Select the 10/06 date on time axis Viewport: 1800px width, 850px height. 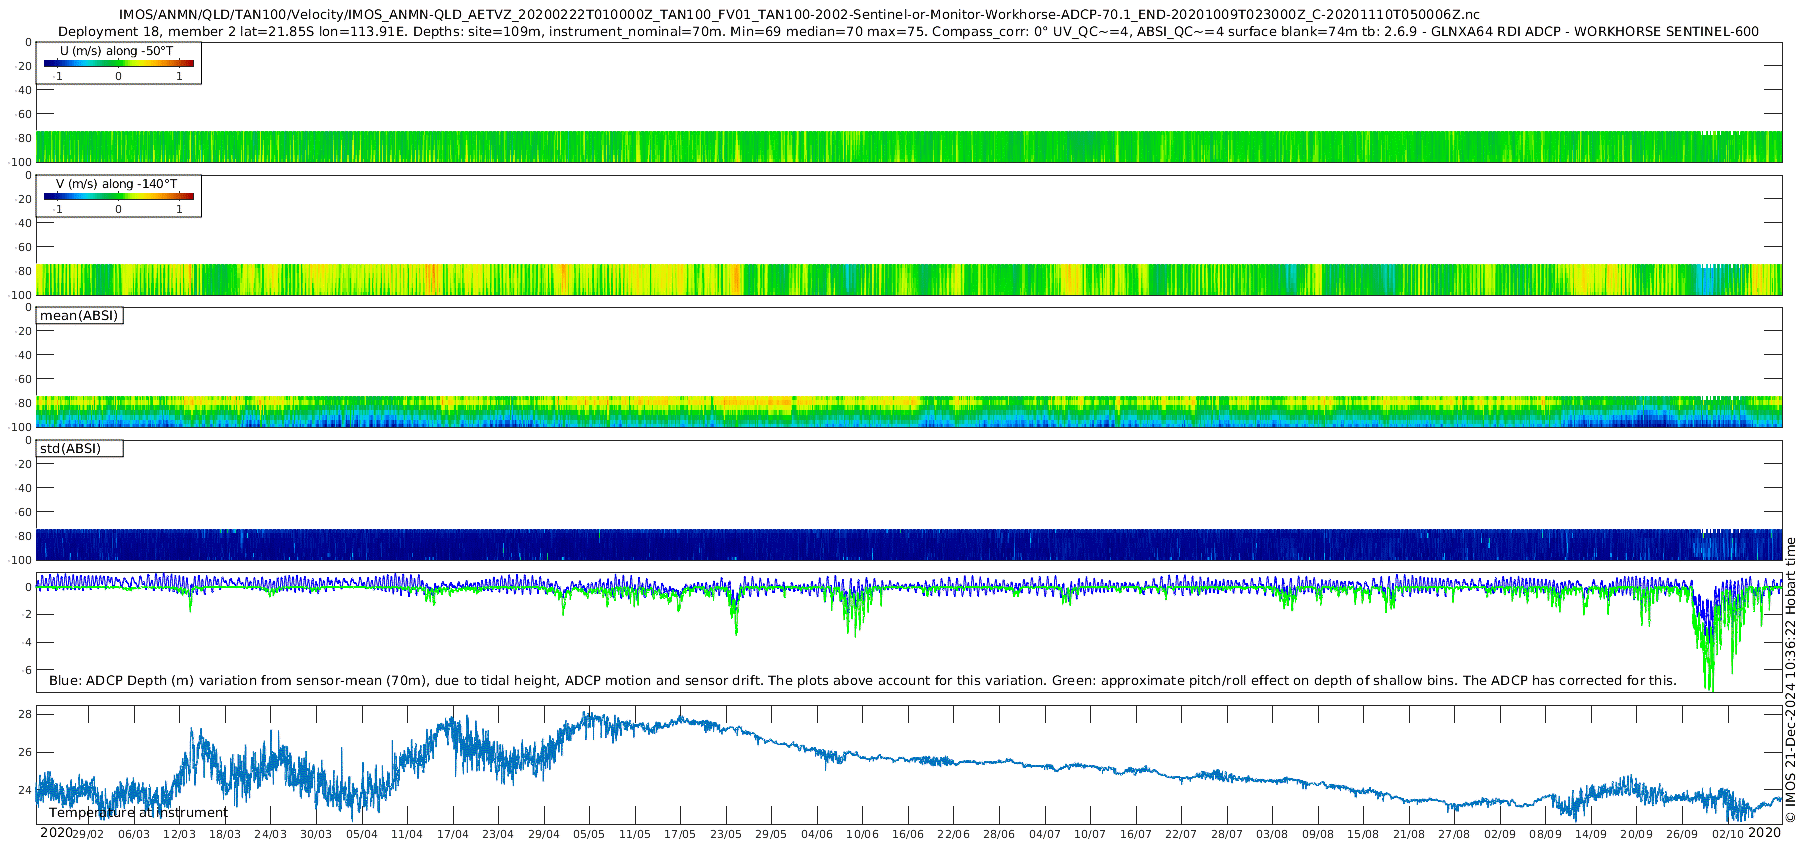(862, 834)
